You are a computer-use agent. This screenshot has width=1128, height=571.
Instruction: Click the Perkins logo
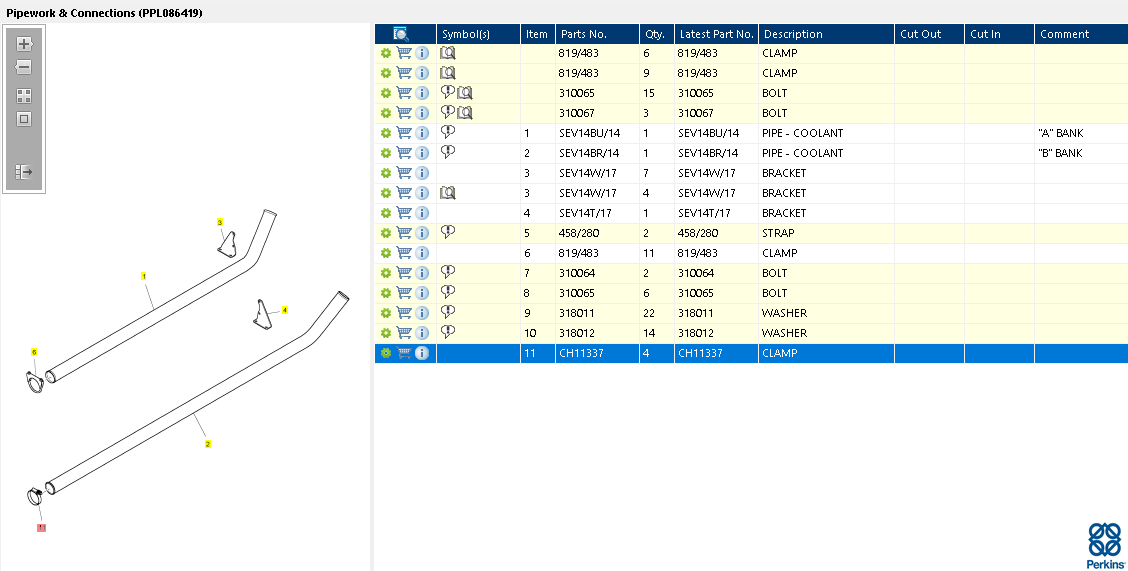(1105, 545)
